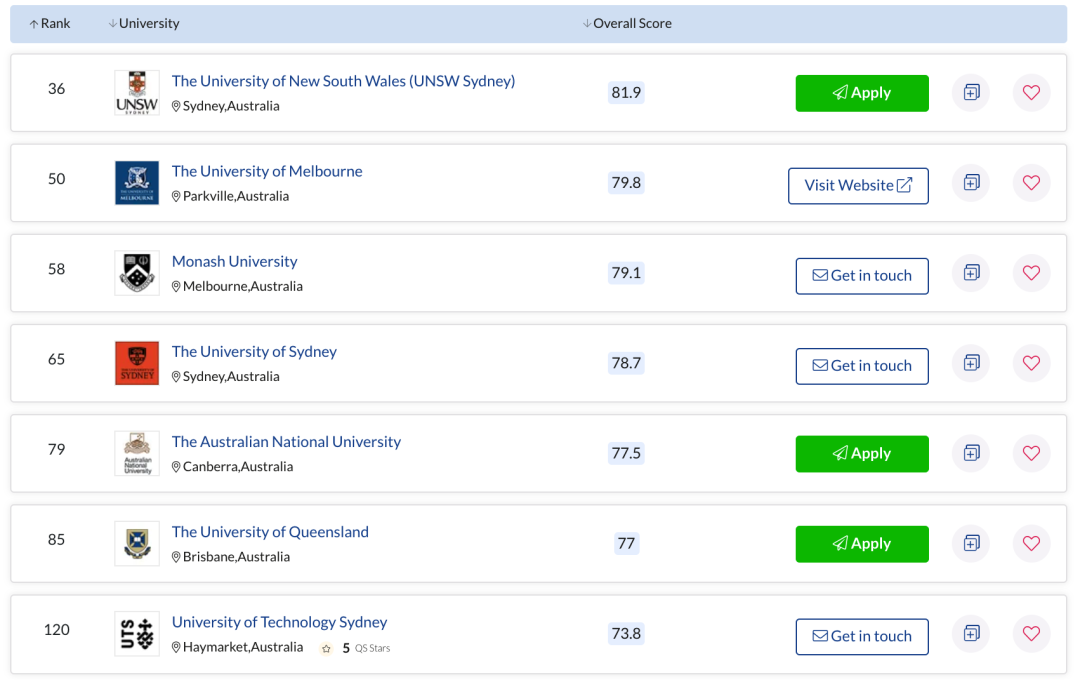The height and width of the screenshot is (682, 1080).
Task: Add Monash University to compare list
Action: (x=970, y=273)
